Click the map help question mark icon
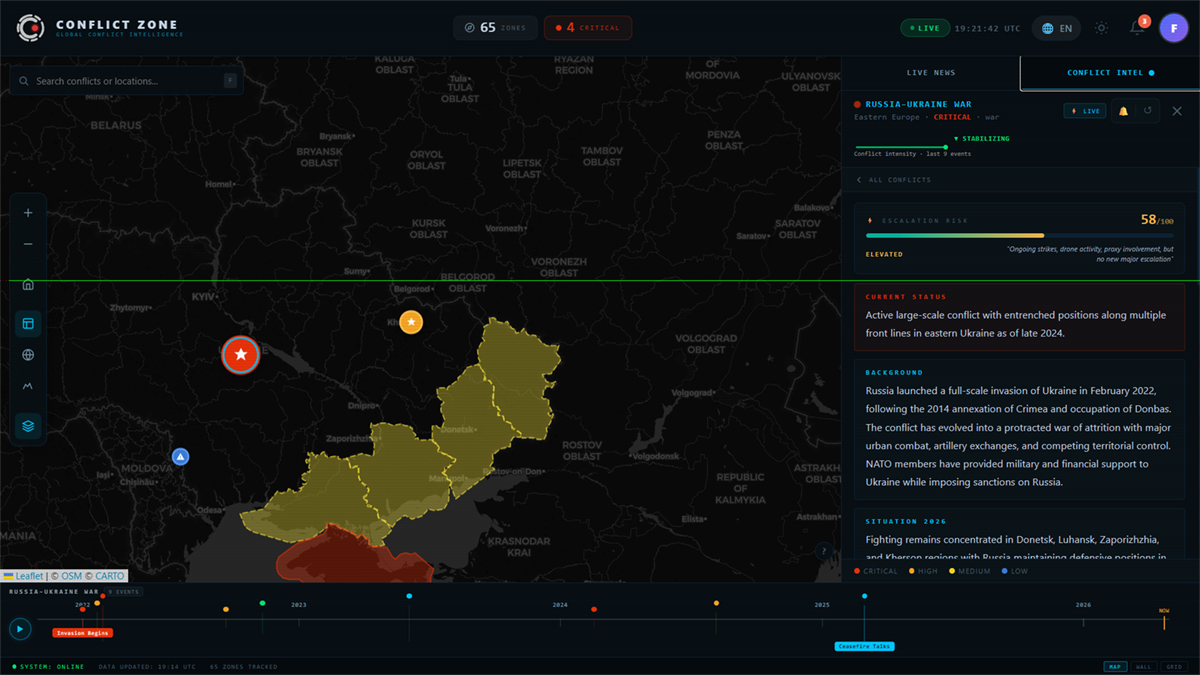 (x=824, y=551)
